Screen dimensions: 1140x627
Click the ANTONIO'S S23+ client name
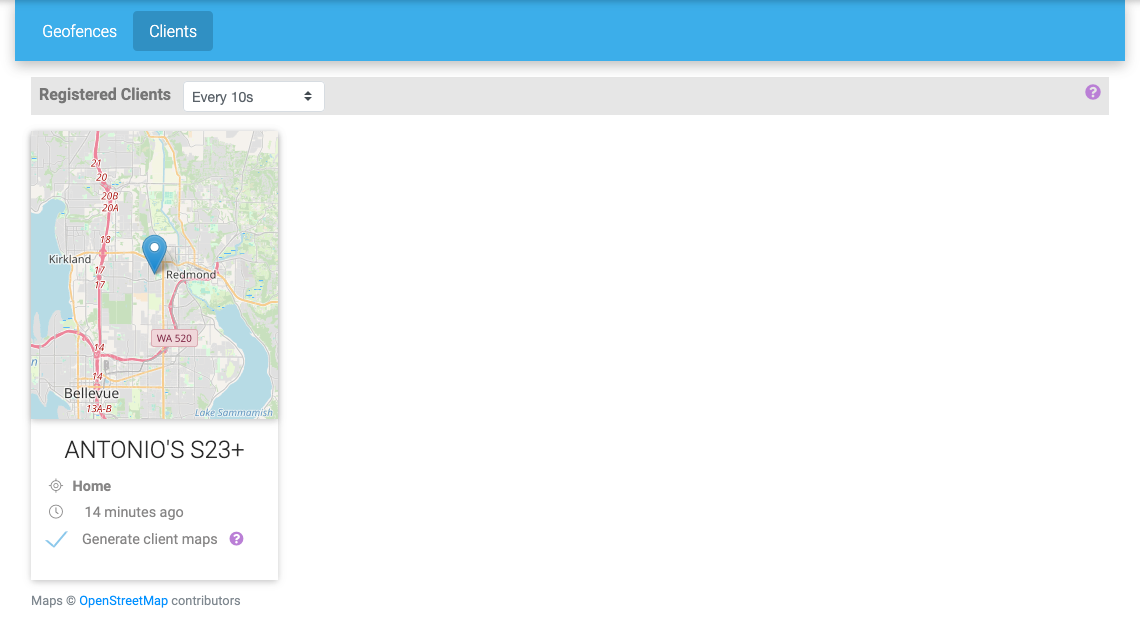coord(154,450)
